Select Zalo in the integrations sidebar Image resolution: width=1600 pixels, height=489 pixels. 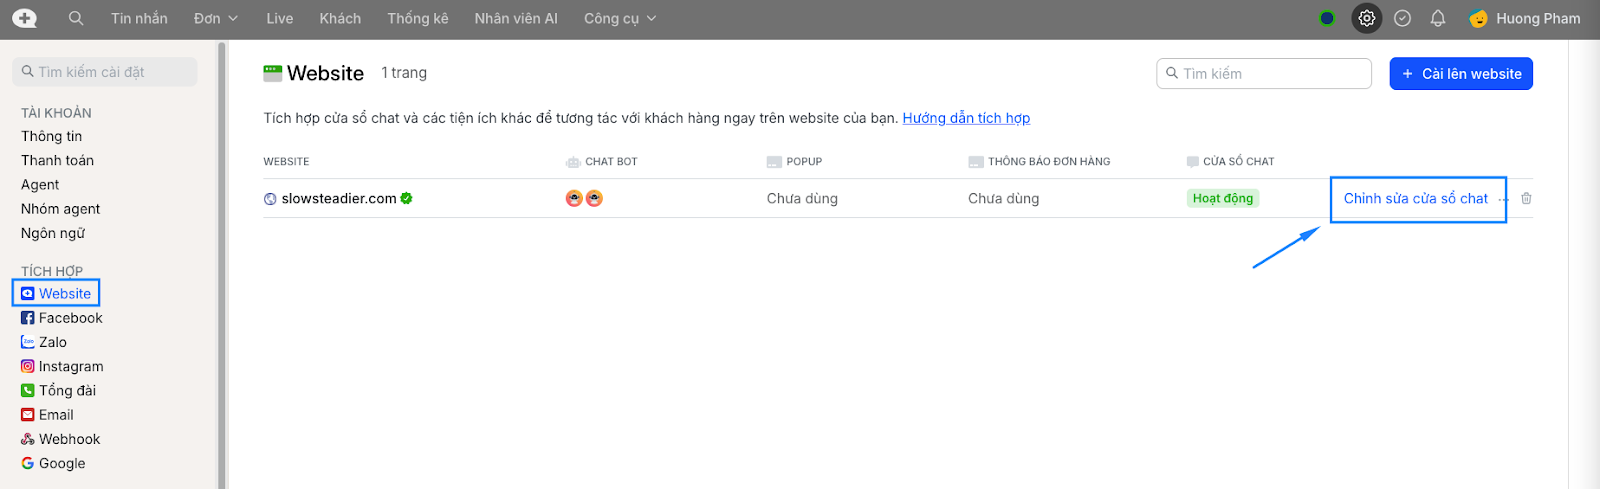point(52,342)
